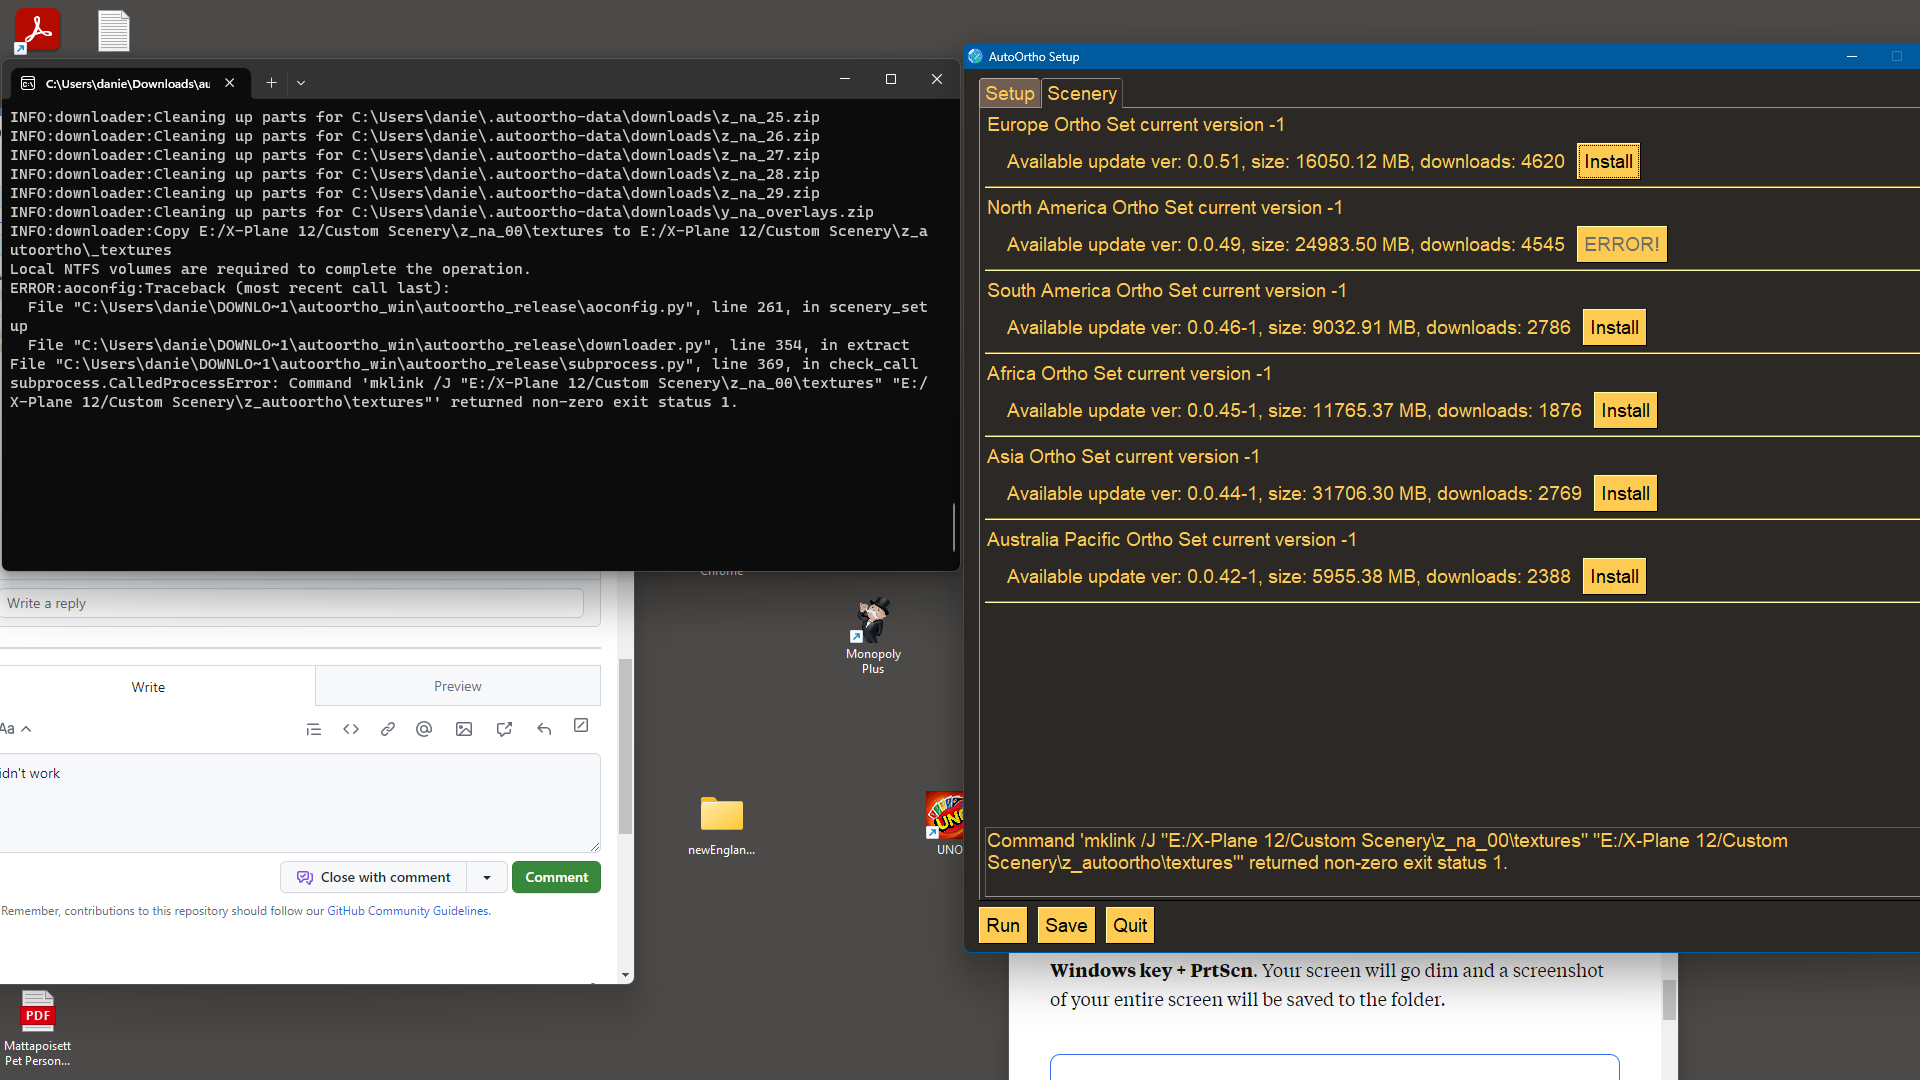Screen dimensions: 1920x1080
Task: Switch to the Preview tab in the editor
Action: coord(457,686)
